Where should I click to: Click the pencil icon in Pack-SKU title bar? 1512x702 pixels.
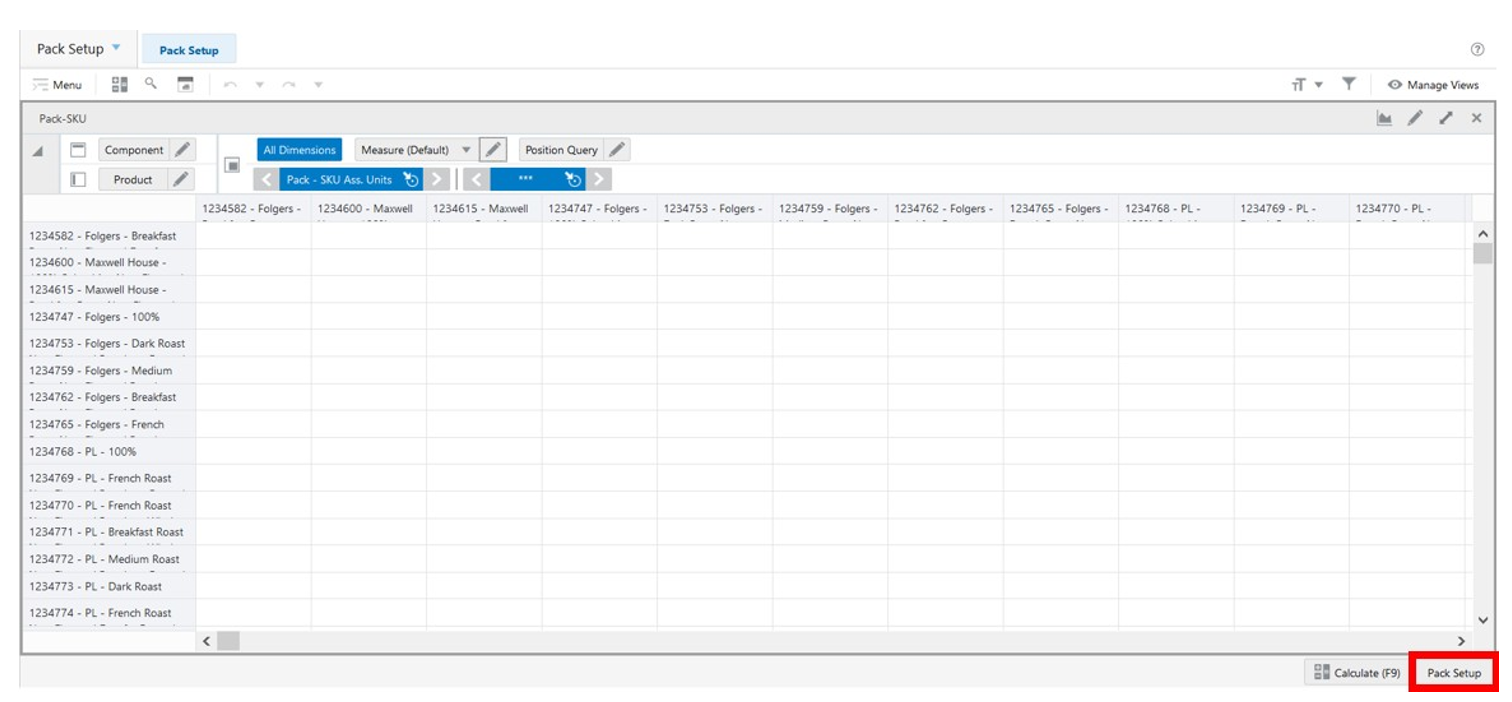click(1415, 118)
